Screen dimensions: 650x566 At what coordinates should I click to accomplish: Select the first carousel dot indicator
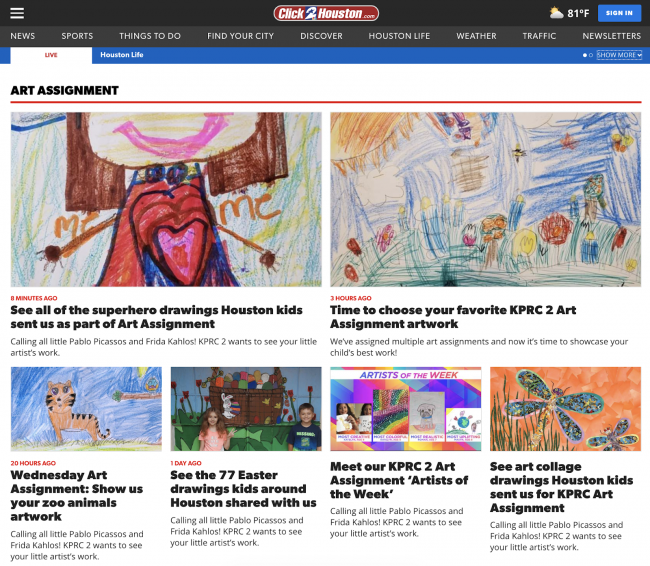click(x=585, y=55)
